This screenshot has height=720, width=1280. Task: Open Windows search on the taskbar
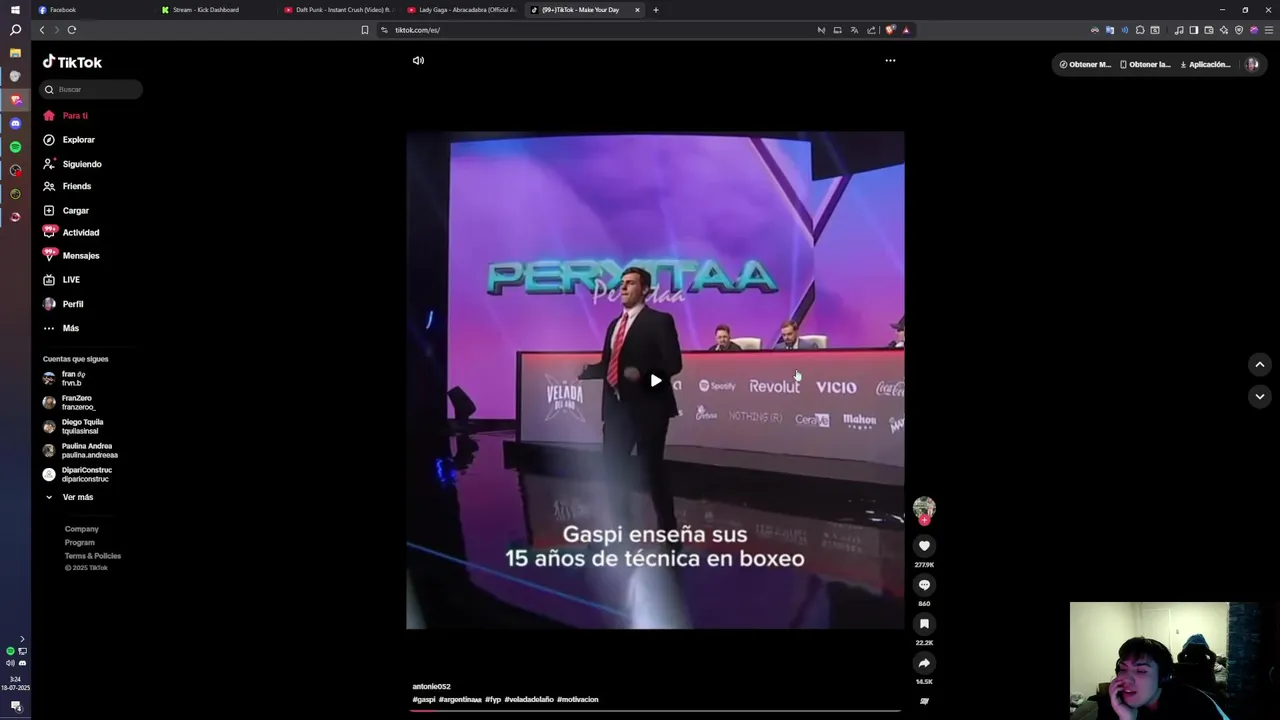pyautogui.click(x=15, y=30)
